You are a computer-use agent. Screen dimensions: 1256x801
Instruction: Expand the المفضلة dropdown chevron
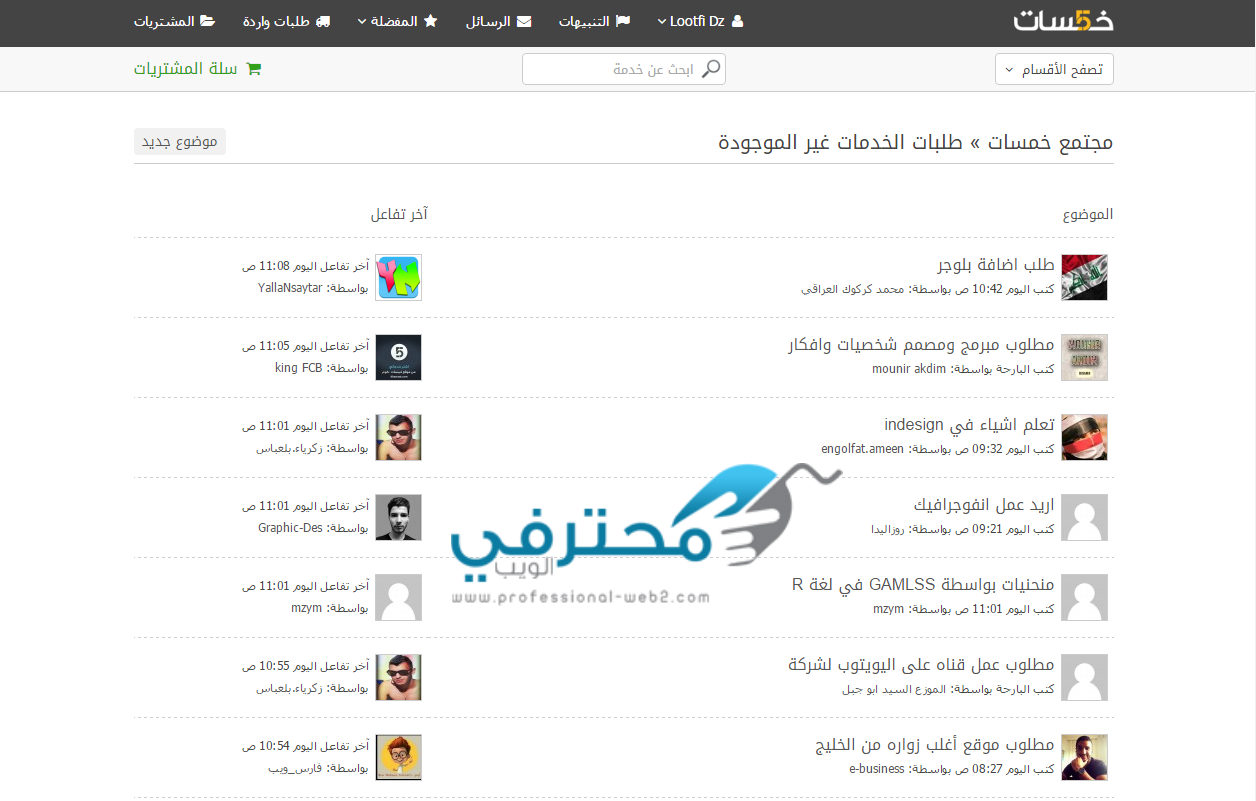click(362, 22)
